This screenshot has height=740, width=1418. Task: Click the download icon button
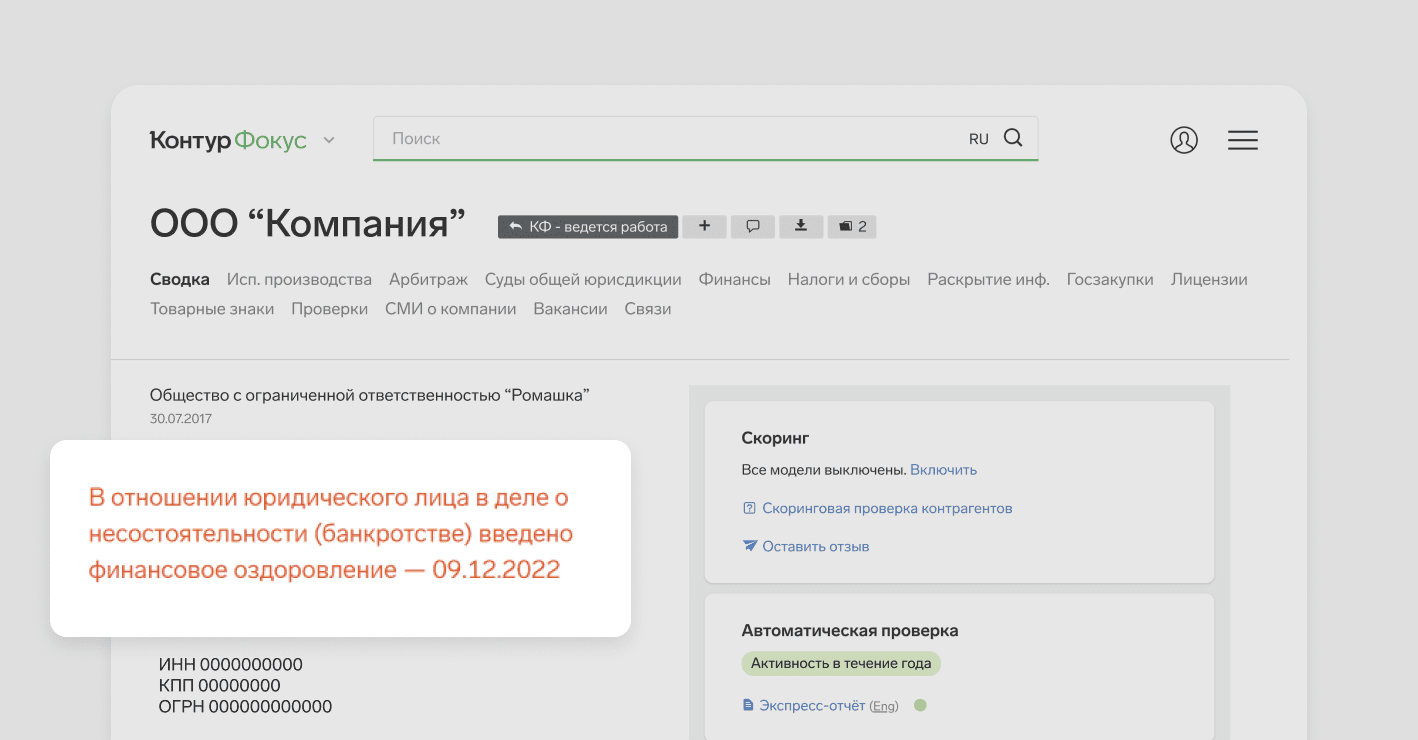801,227
